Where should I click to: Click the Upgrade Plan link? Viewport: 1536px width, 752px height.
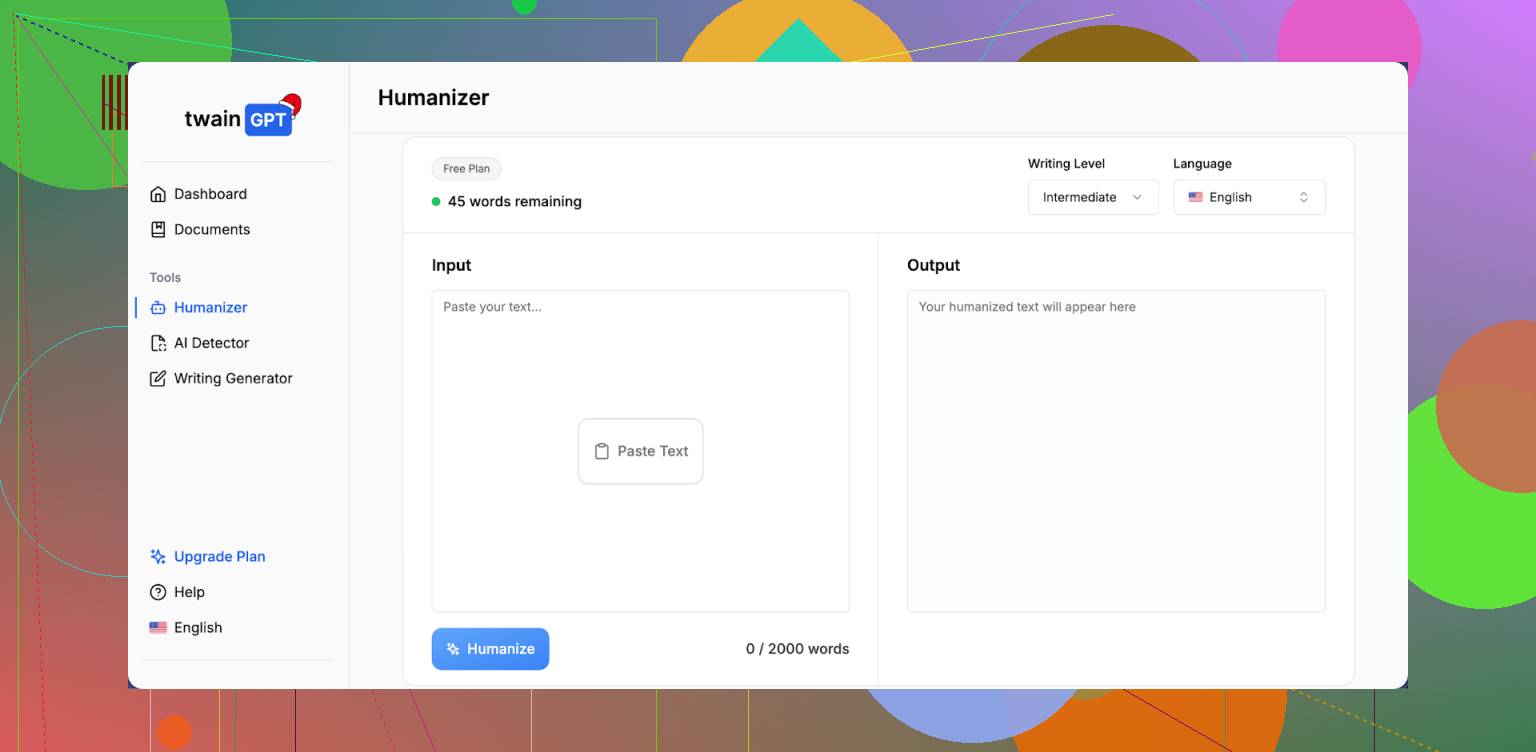pos(219,557)
